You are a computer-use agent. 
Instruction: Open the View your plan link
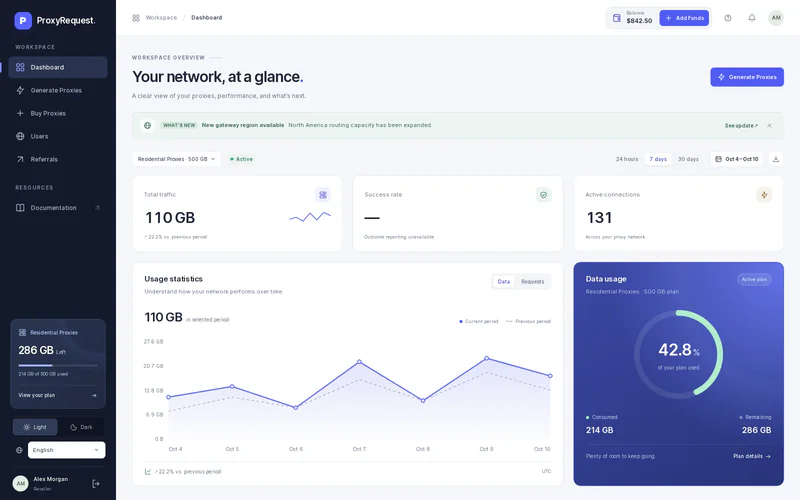click(x=58, y=395)
